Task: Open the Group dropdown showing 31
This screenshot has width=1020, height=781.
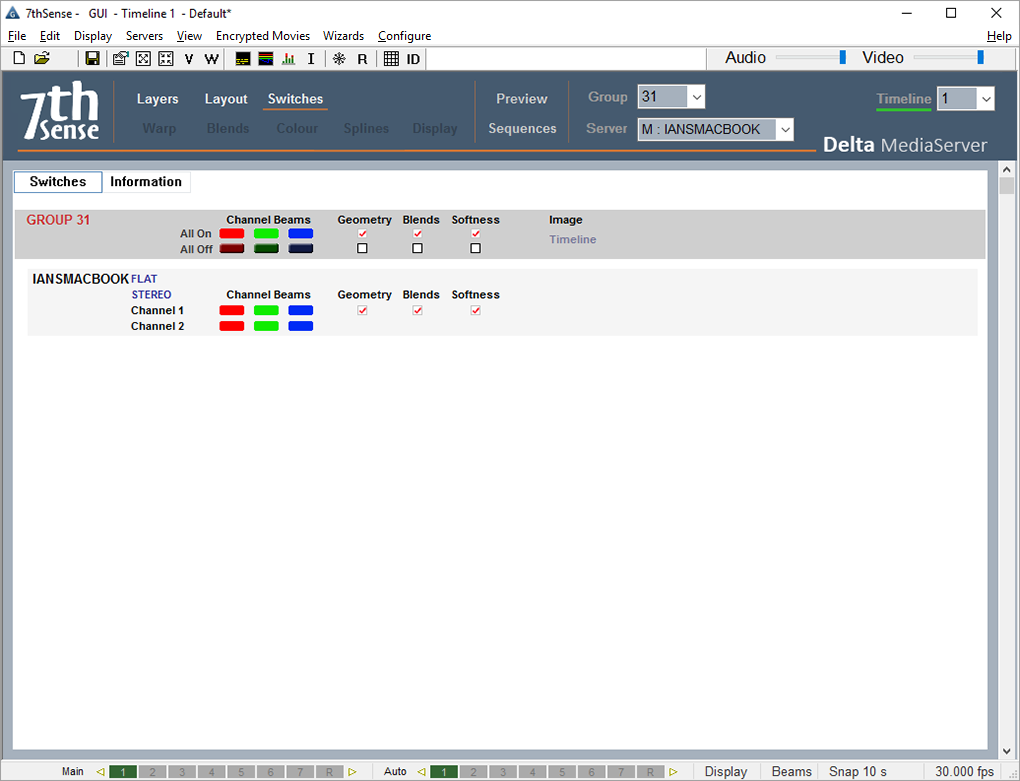Action: [x=671, y=97]
